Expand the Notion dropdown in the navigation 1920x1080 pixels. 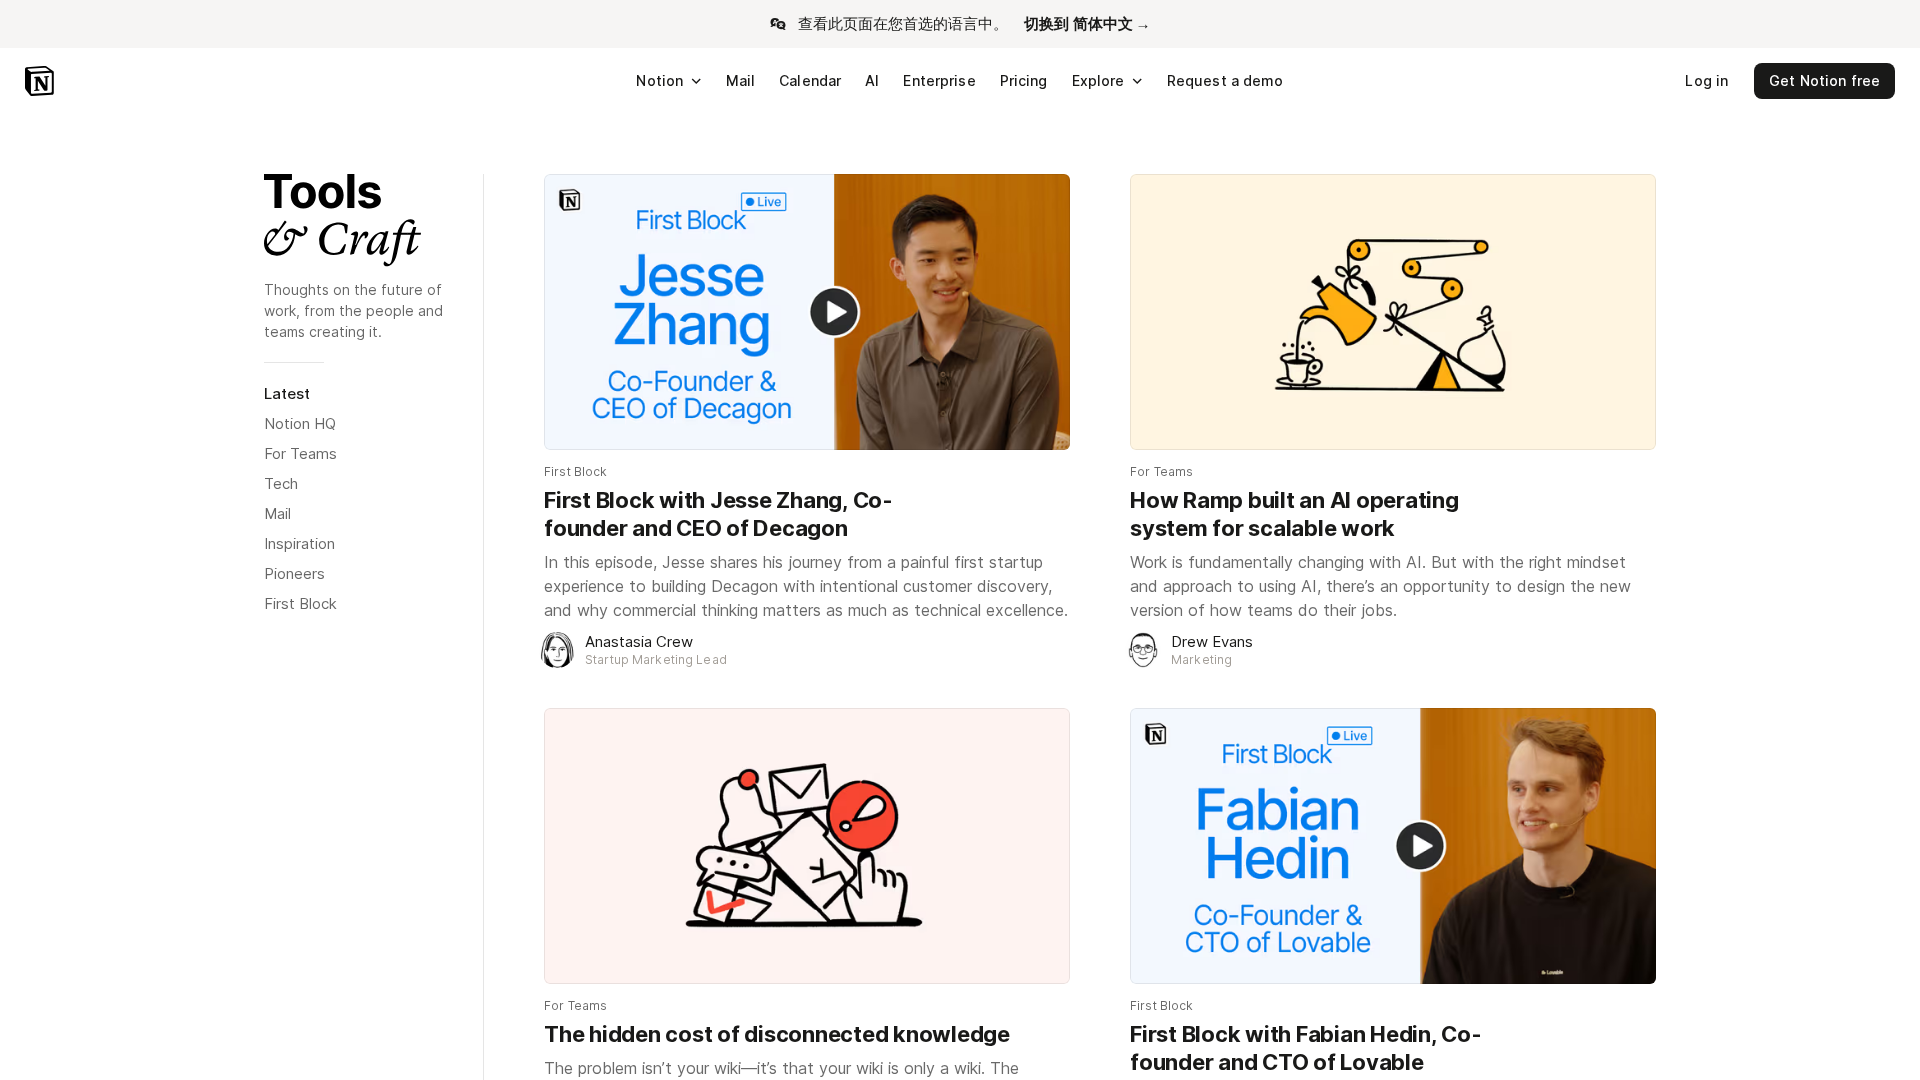click(x=669, y=81)
